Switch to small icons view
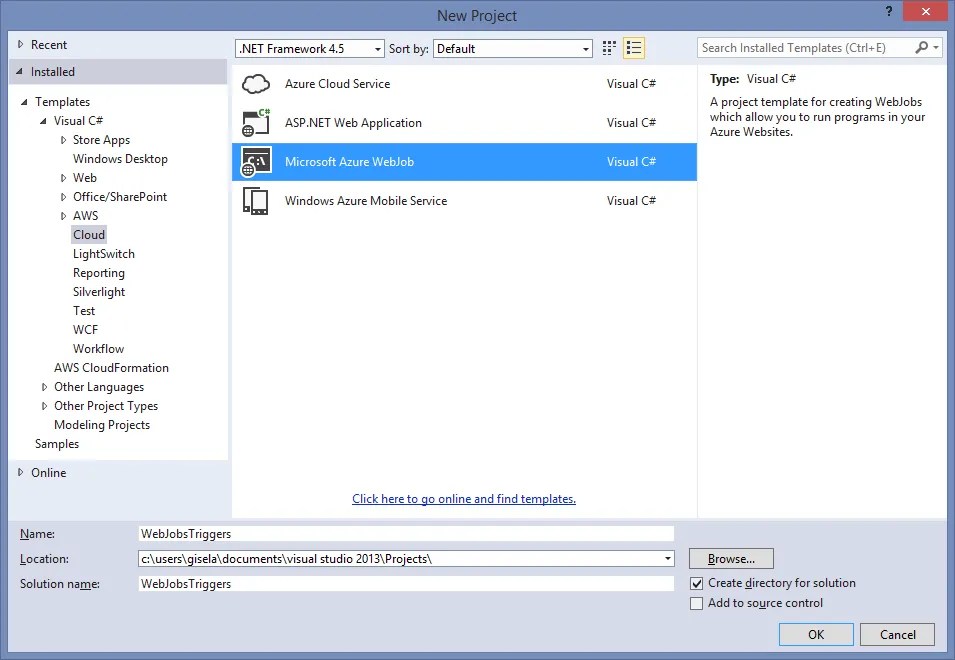 (609, 48)
